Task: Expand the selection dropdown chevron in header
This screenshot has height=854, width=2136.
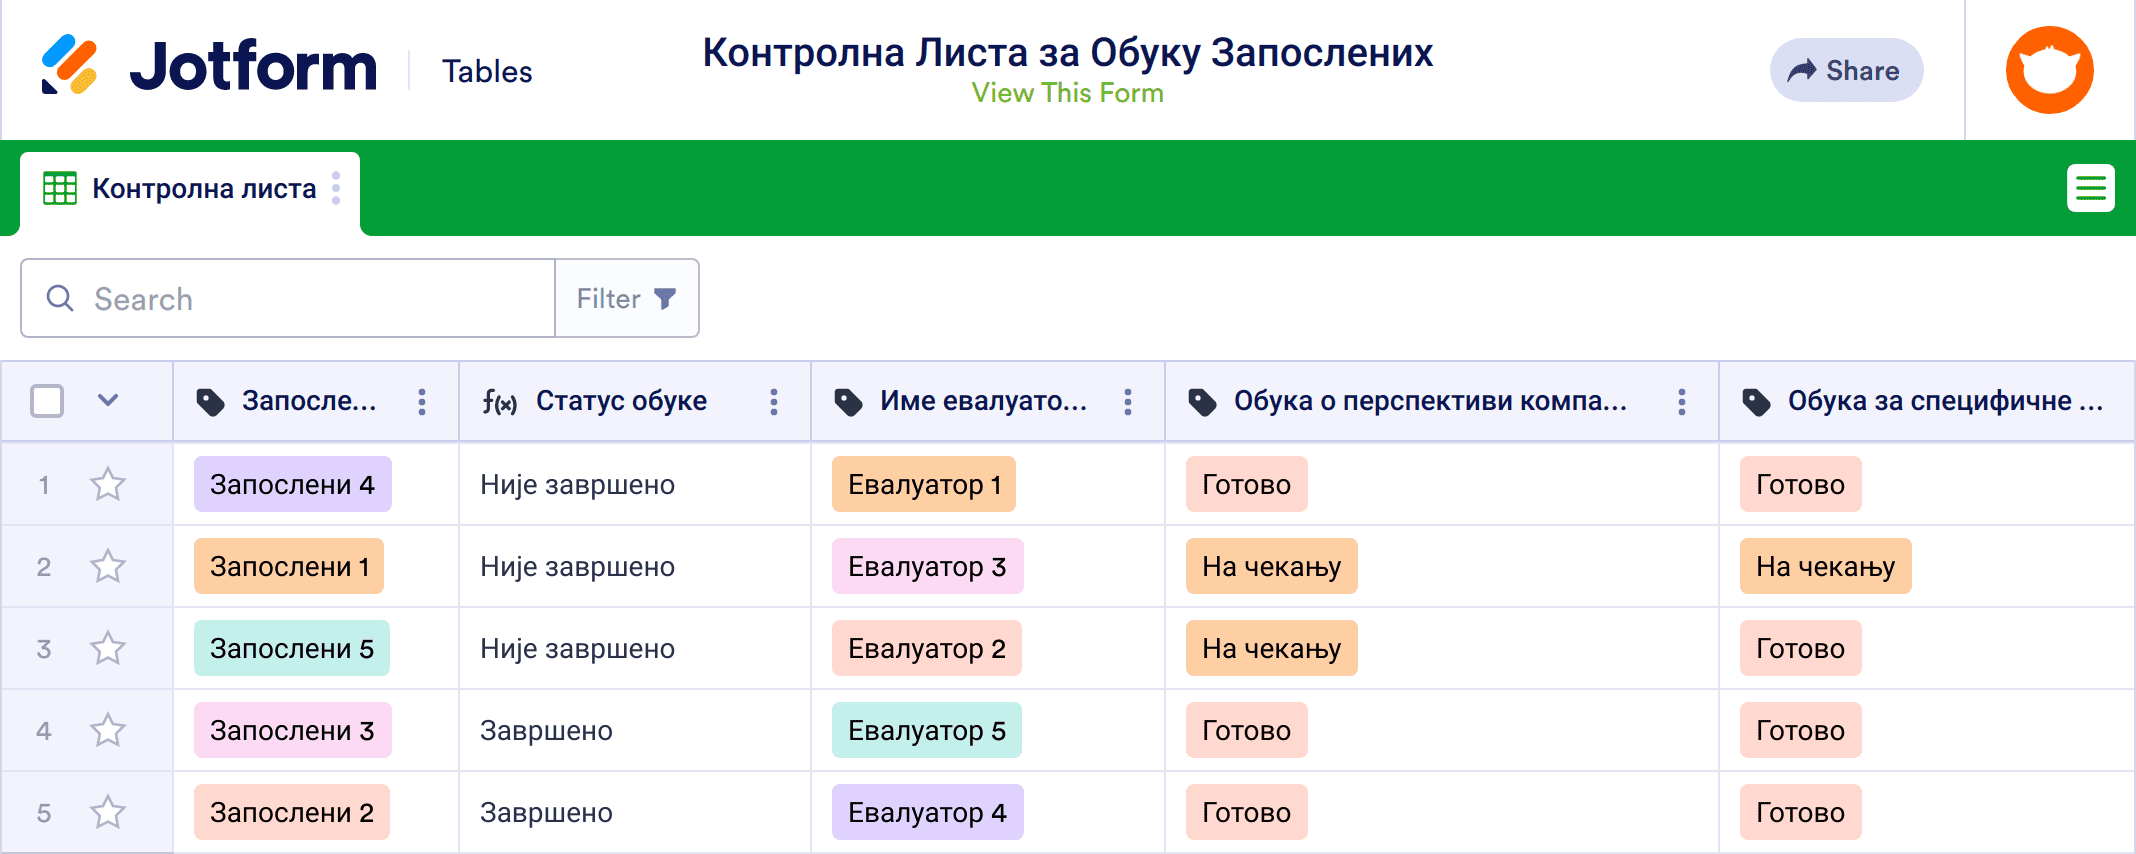Action: [x=108, y=401]
